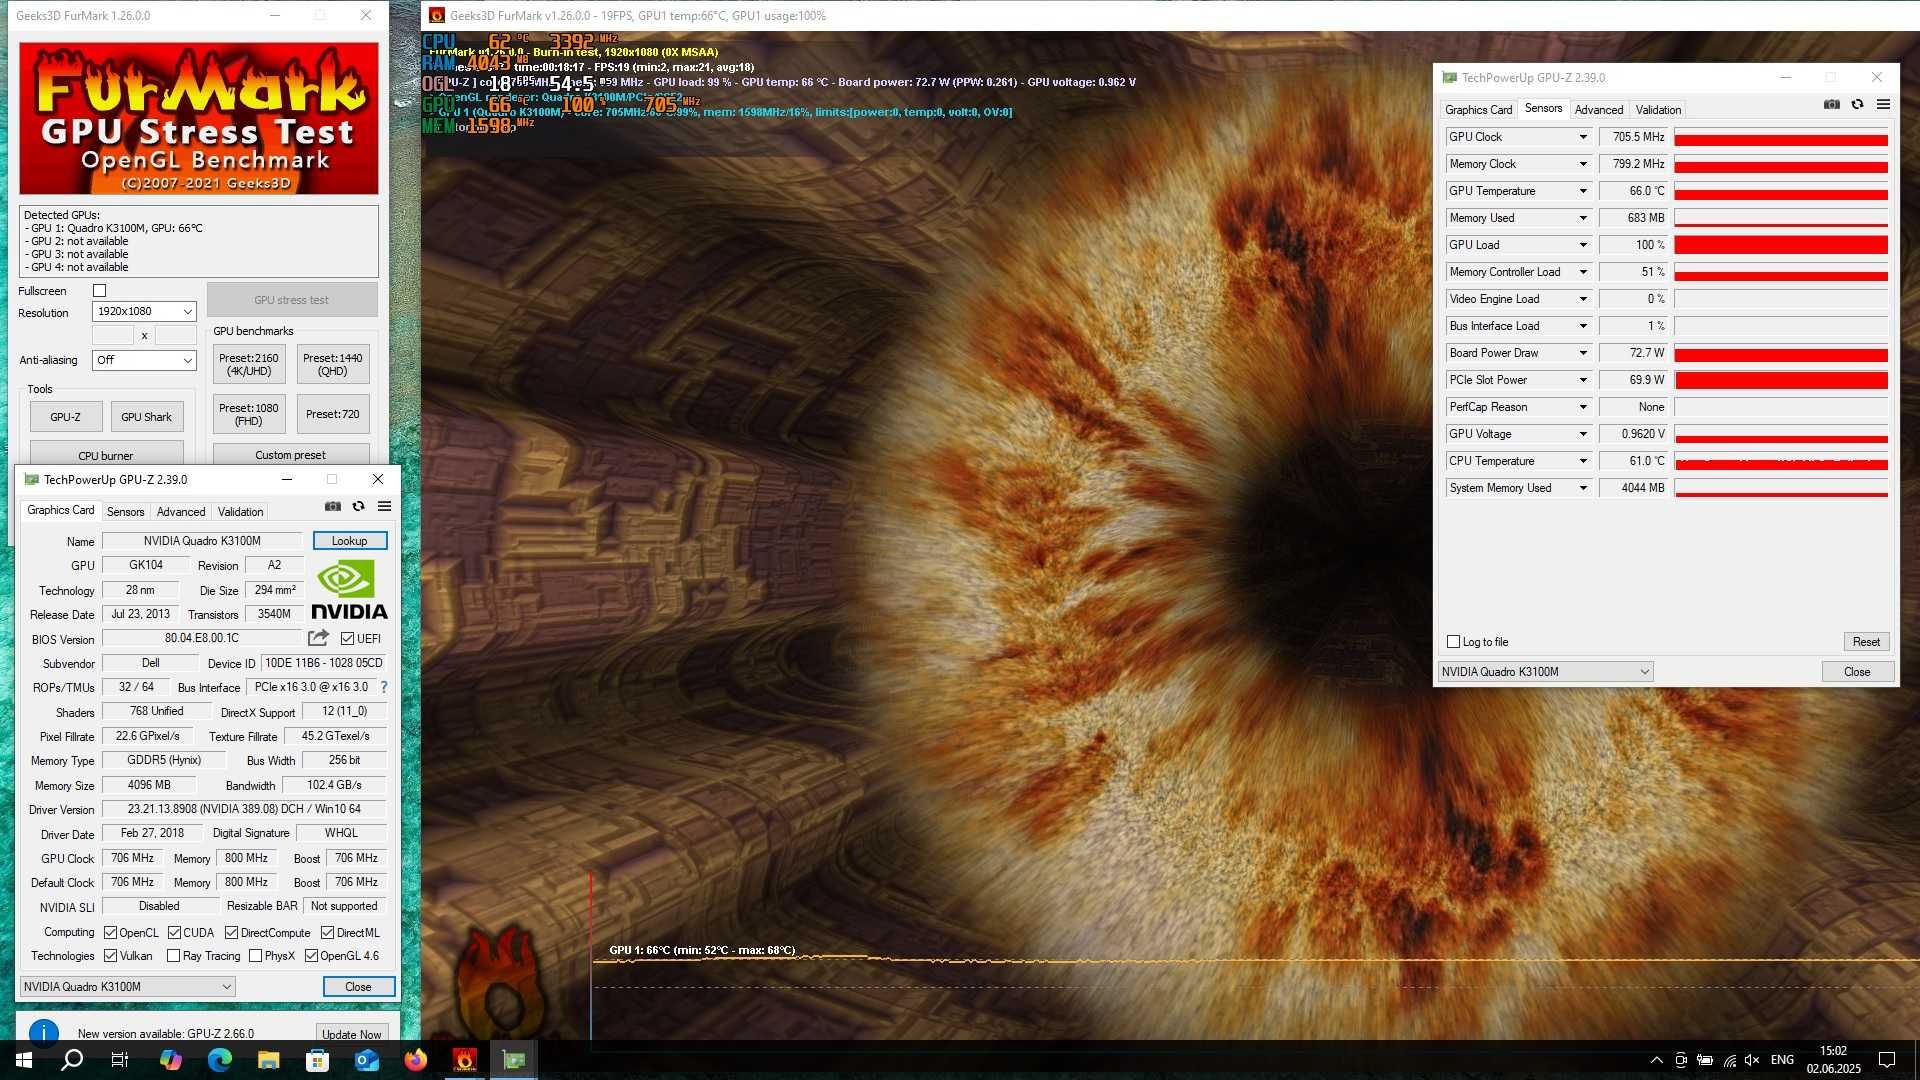Click the NVIDIA logo in GPU-Z

349,590
